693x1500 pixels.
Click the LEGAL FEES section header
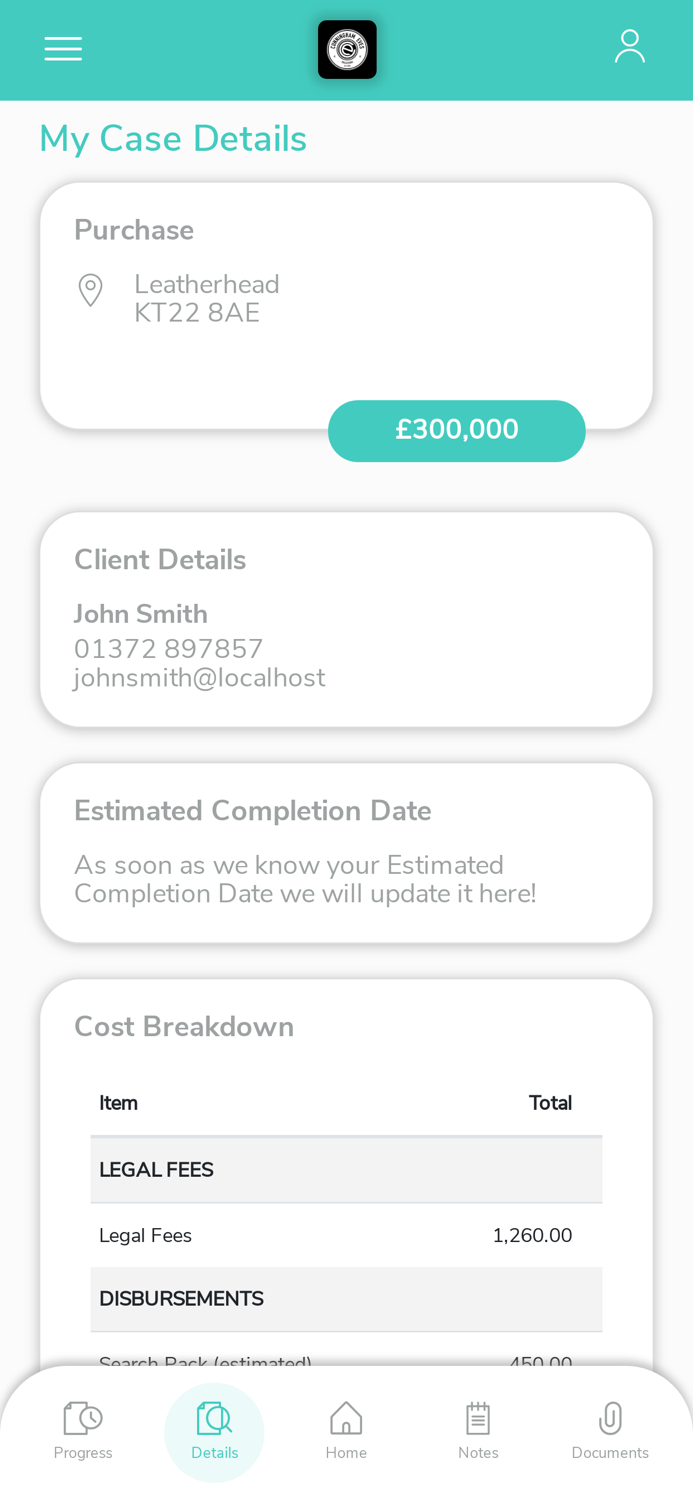(x=156, y=1170)
